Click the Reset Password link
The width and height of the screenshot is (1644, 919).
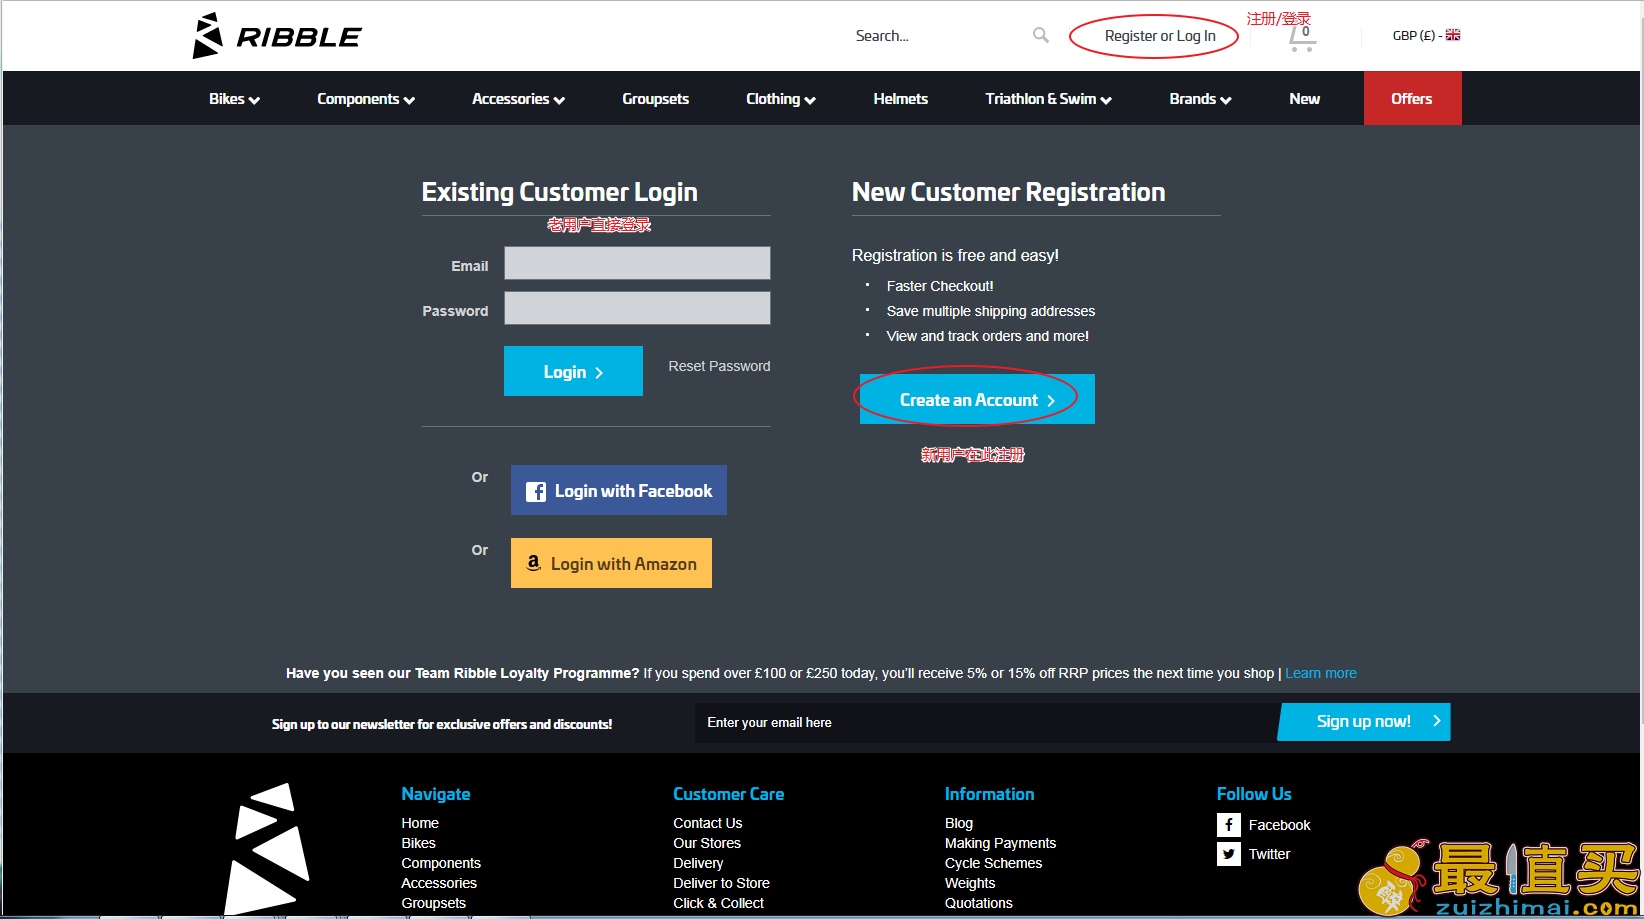[x=719, y=366]
